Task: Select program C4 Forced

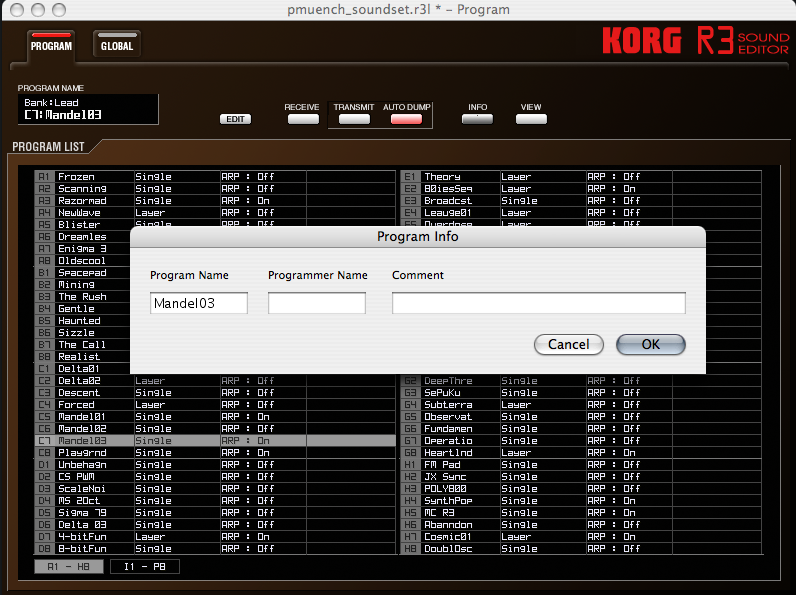Action: tap(215, 405)
